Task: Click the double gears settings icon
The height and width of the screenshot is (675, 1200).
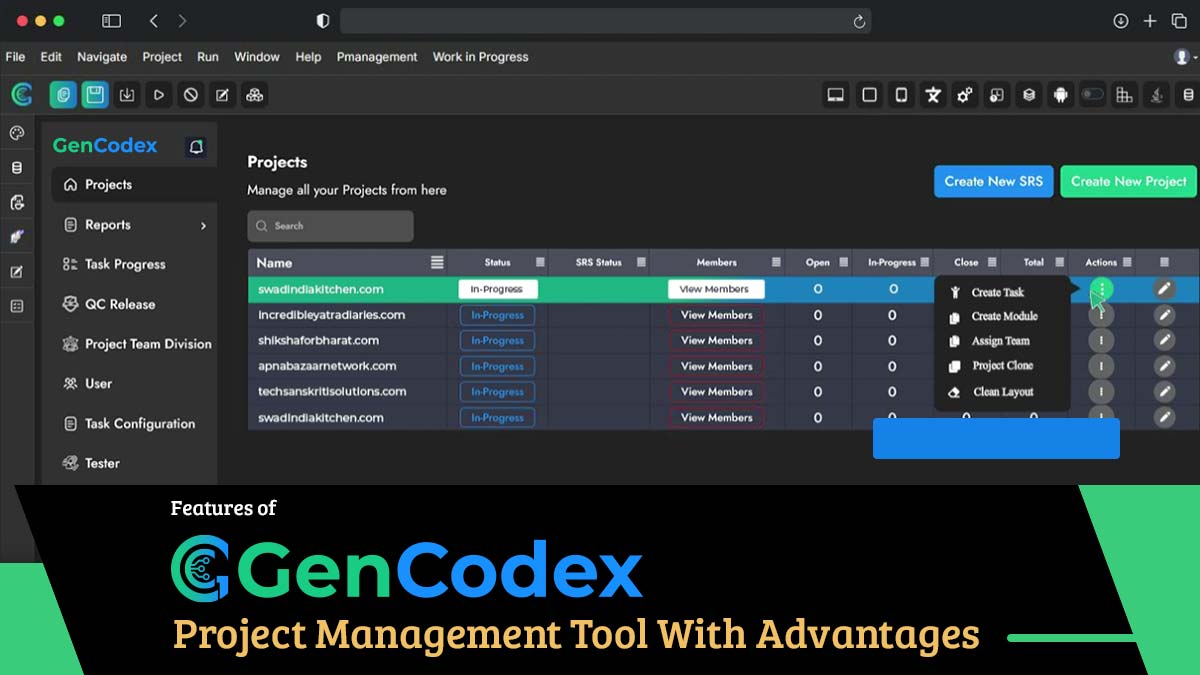Action: pyautogui.click(x=965, y=95)
